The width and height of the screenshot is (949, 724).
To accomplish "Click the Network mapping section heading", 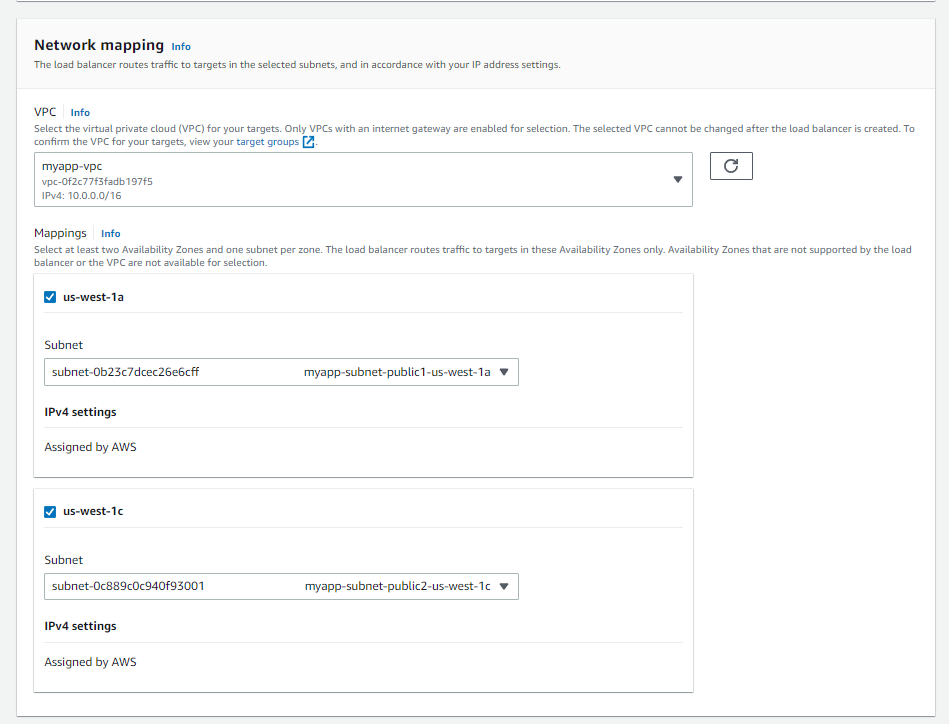I will pyautogui.click(x=99, y=45).
